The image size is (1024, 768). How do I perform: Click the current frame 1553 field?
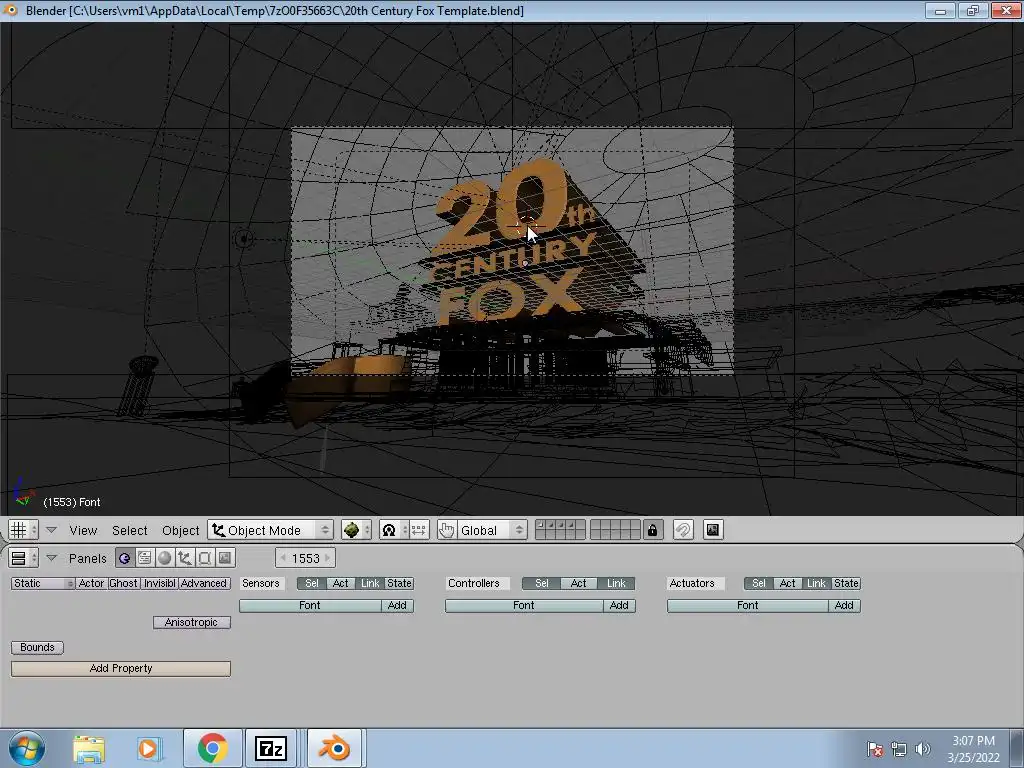point(306,558)
